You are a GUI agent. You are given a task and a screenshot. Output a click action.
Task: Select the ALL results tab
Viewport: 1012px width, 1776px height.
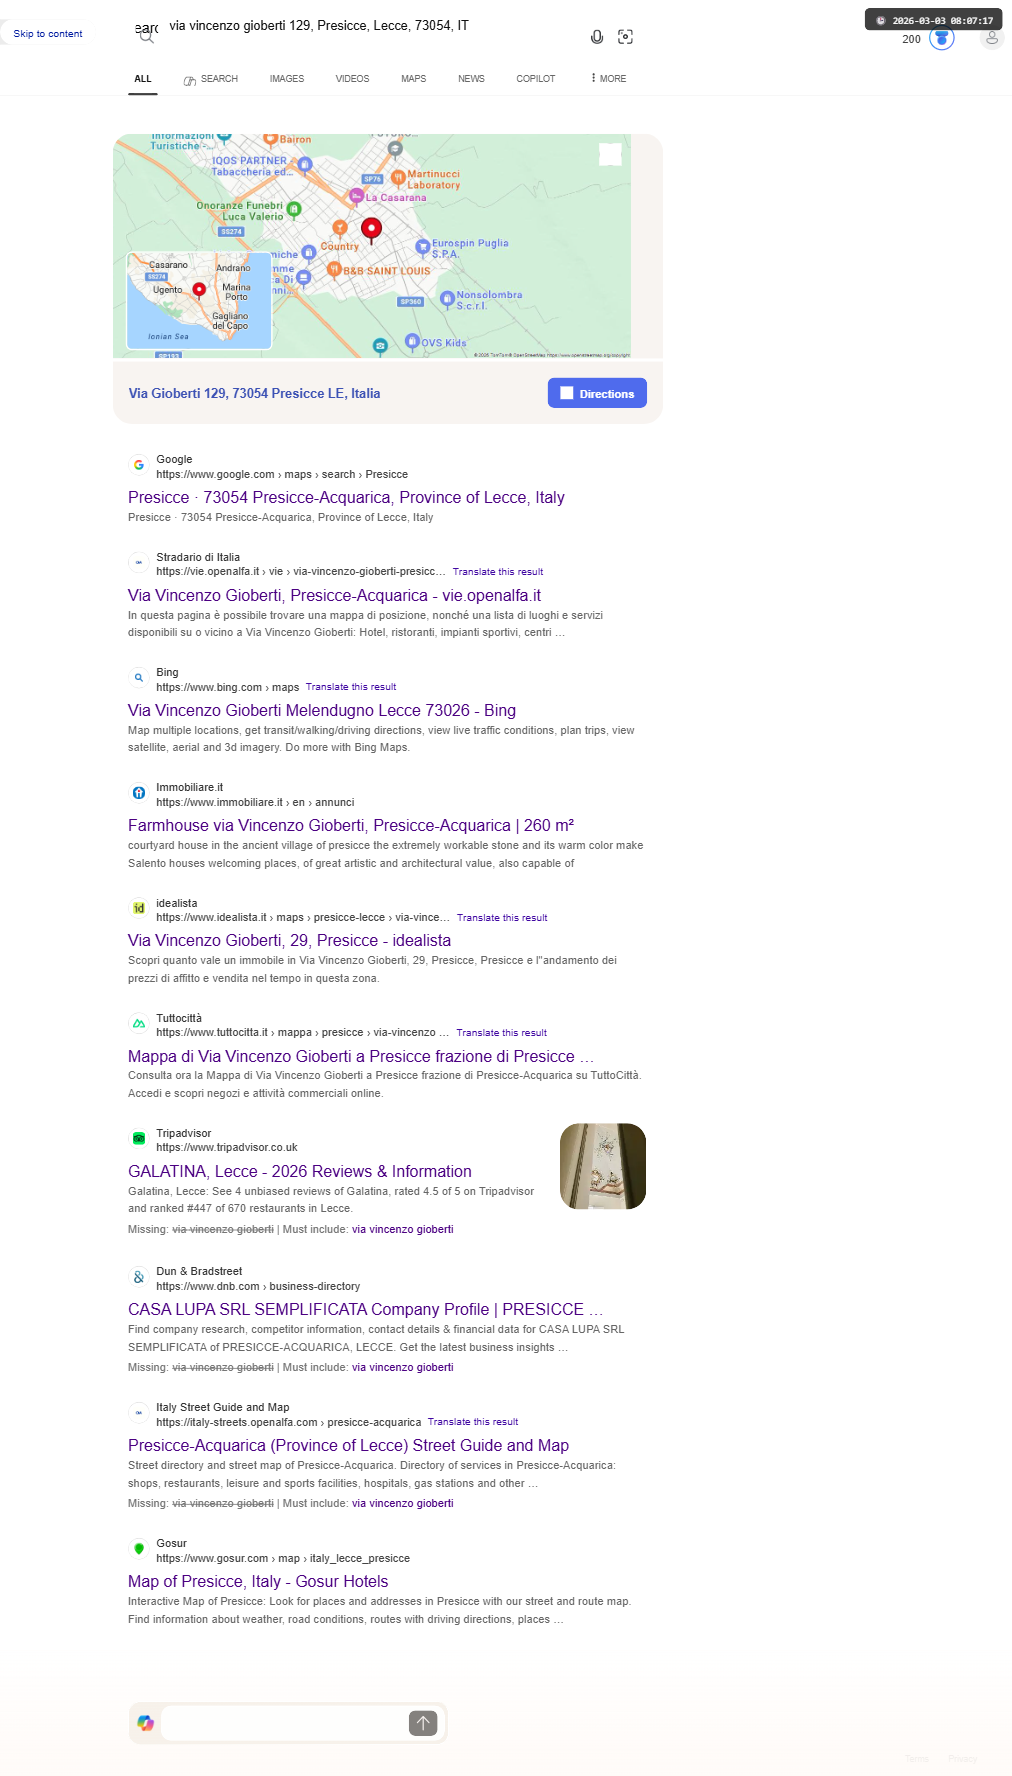143,79
